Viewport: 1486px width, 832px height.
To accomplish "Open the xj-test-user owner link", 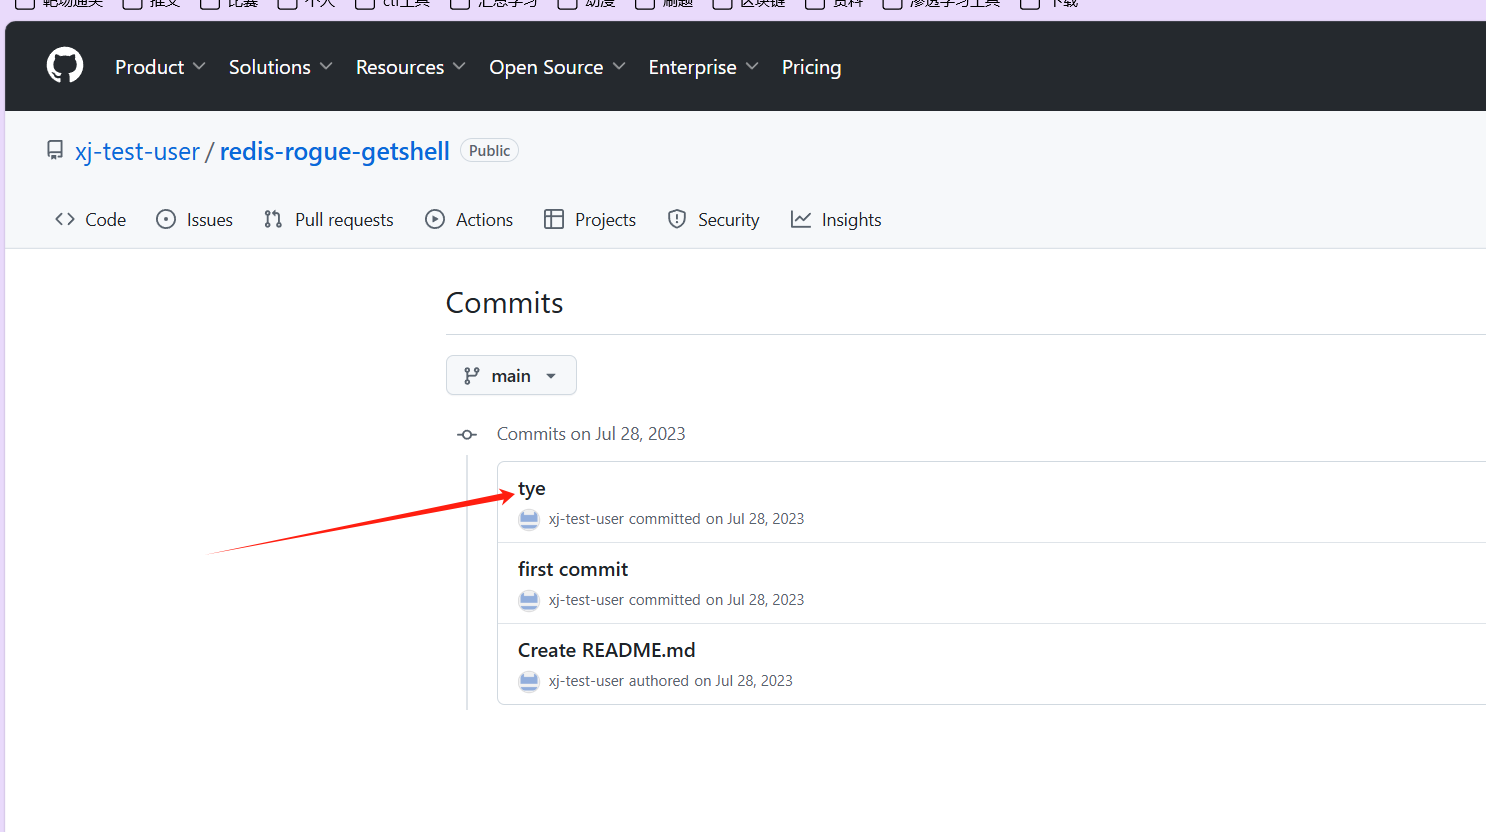I will (x=137, y=151).
